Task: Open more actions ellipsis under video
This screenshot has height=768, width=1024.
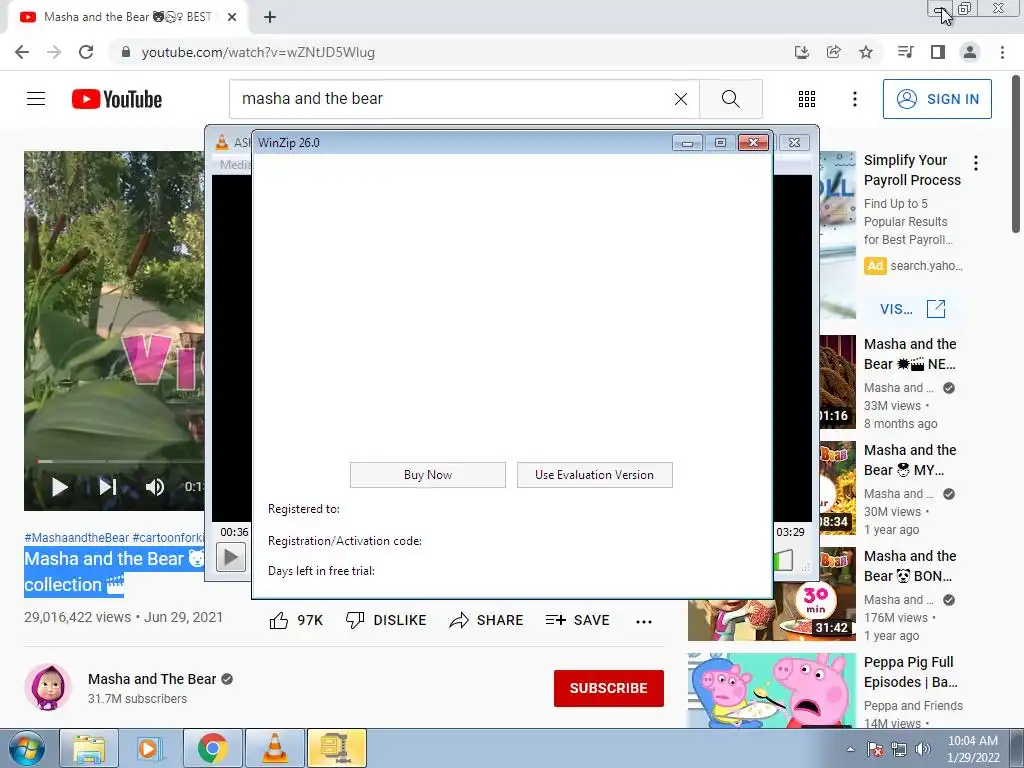Action: 644,621
